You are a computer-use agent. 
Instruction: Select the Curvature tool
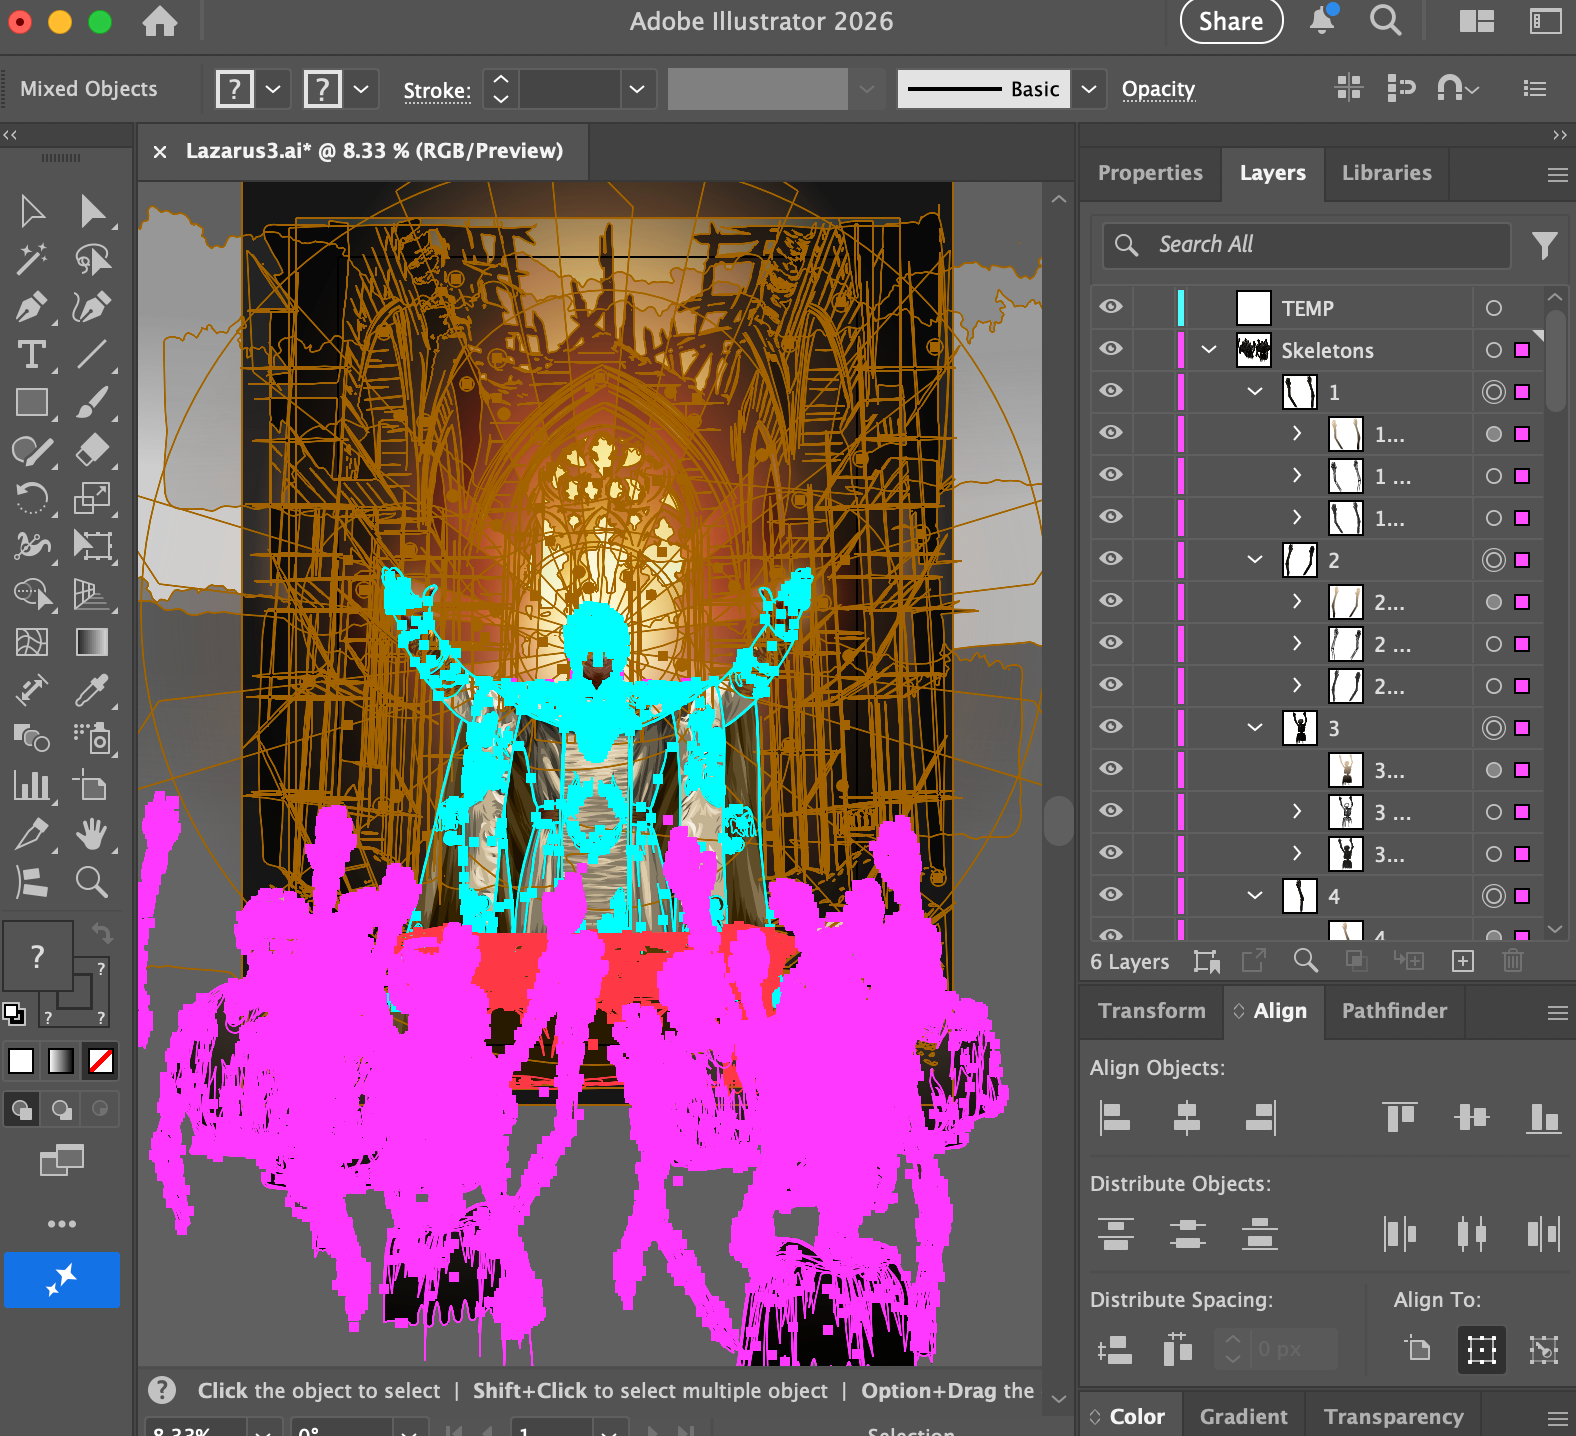click(x=92, y=307)
